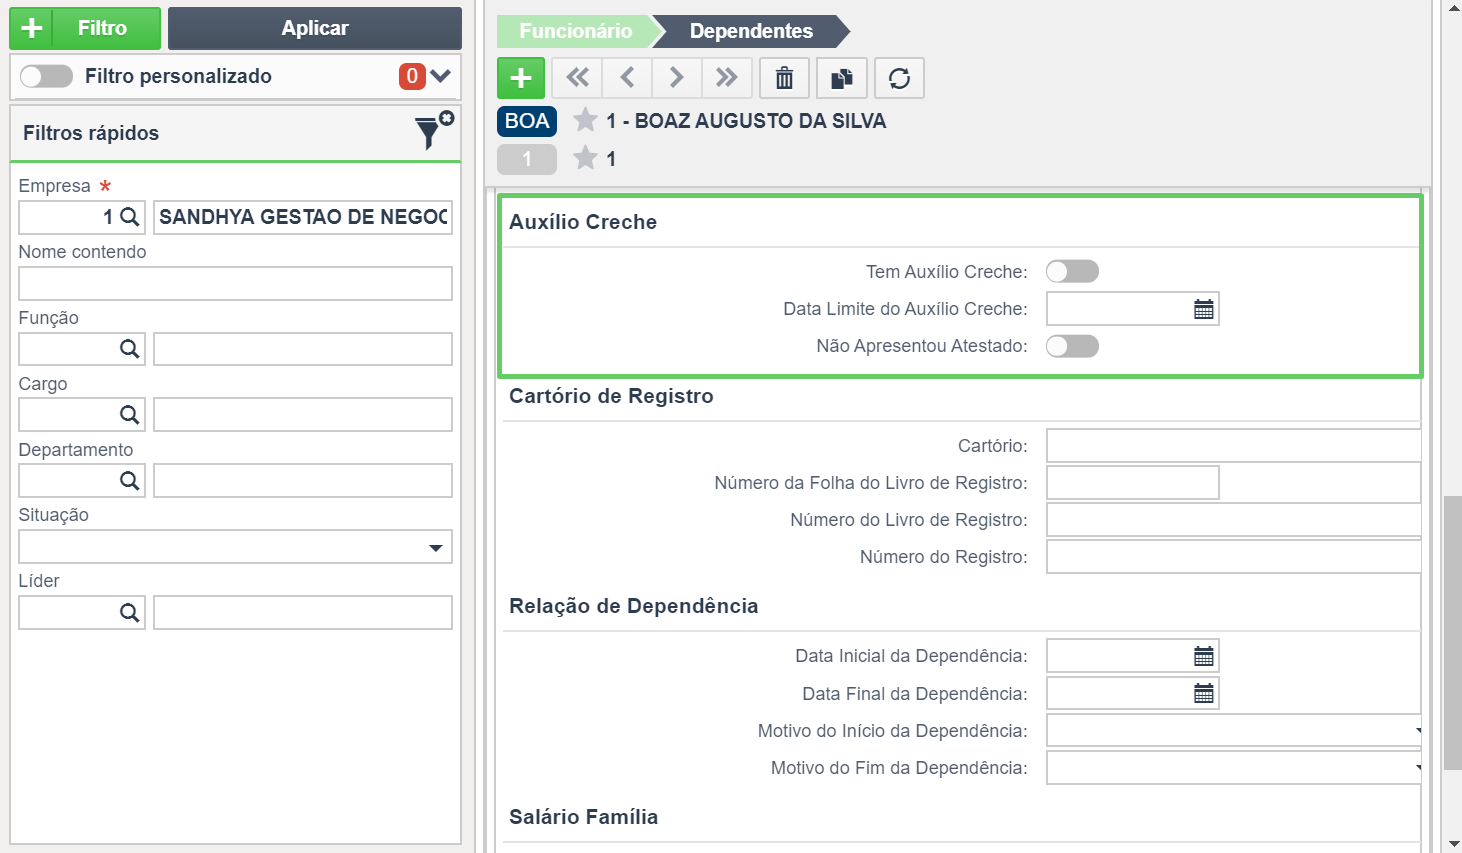Click the SANDHYA GESTAO company name field
The height and width of the screenshot is (853, 1462).
click(x=303, y=217)
